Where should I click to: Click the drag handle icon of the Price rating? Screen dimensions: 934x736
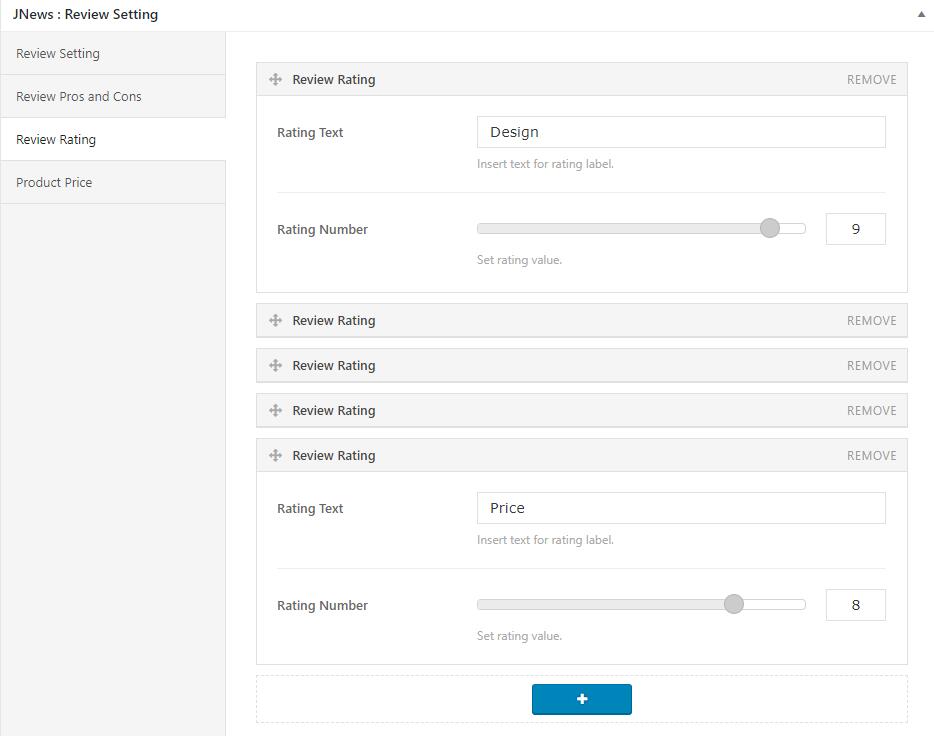tap(275, 456)
